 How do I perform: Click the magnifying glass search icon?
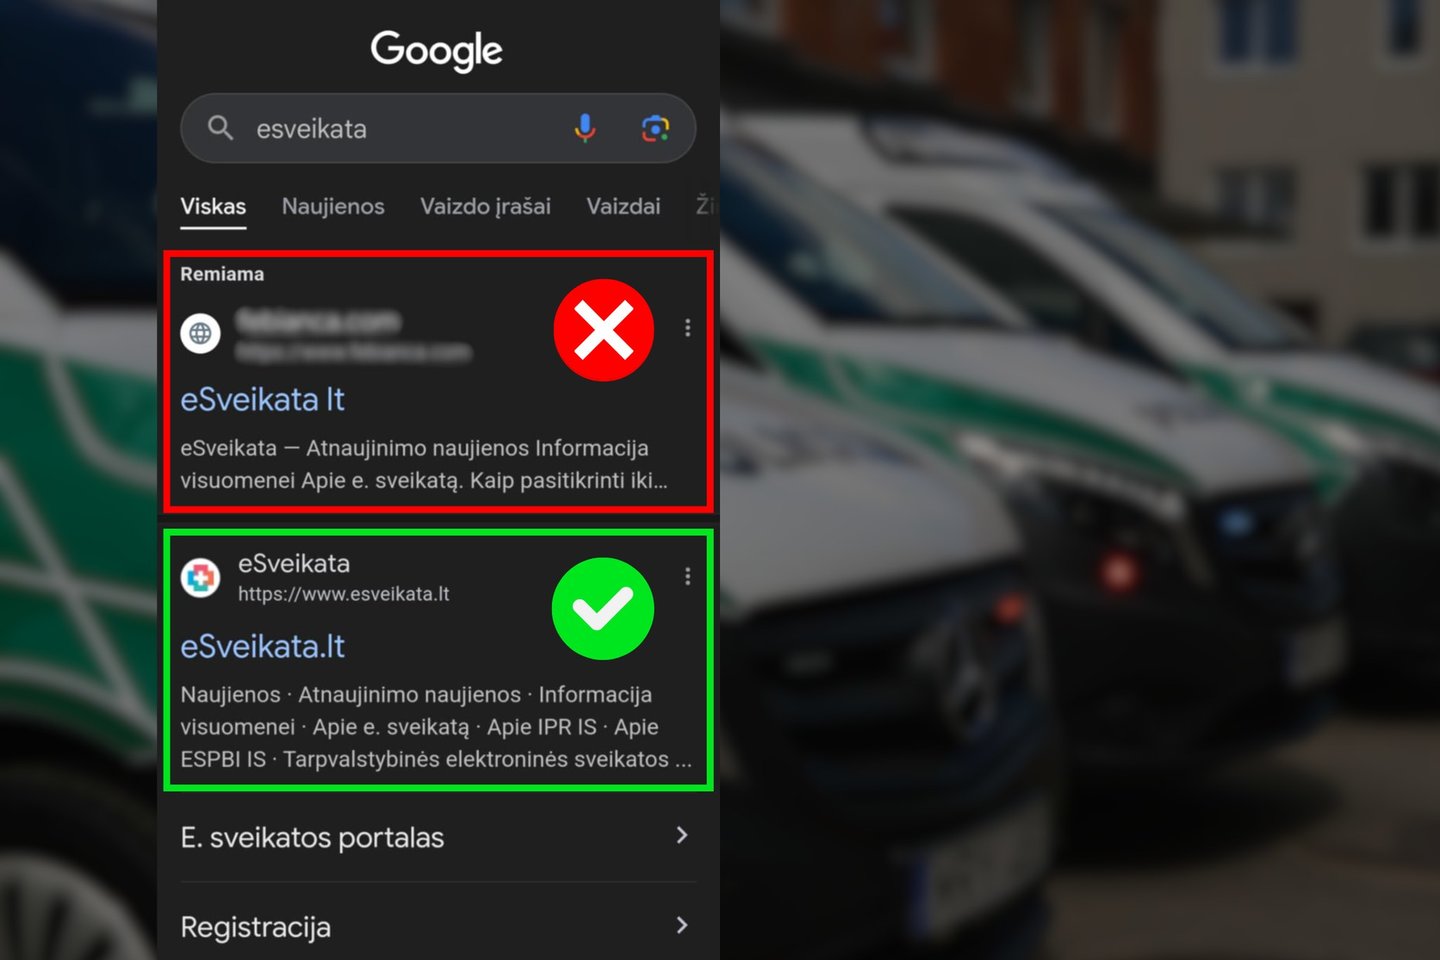point(220,128)
